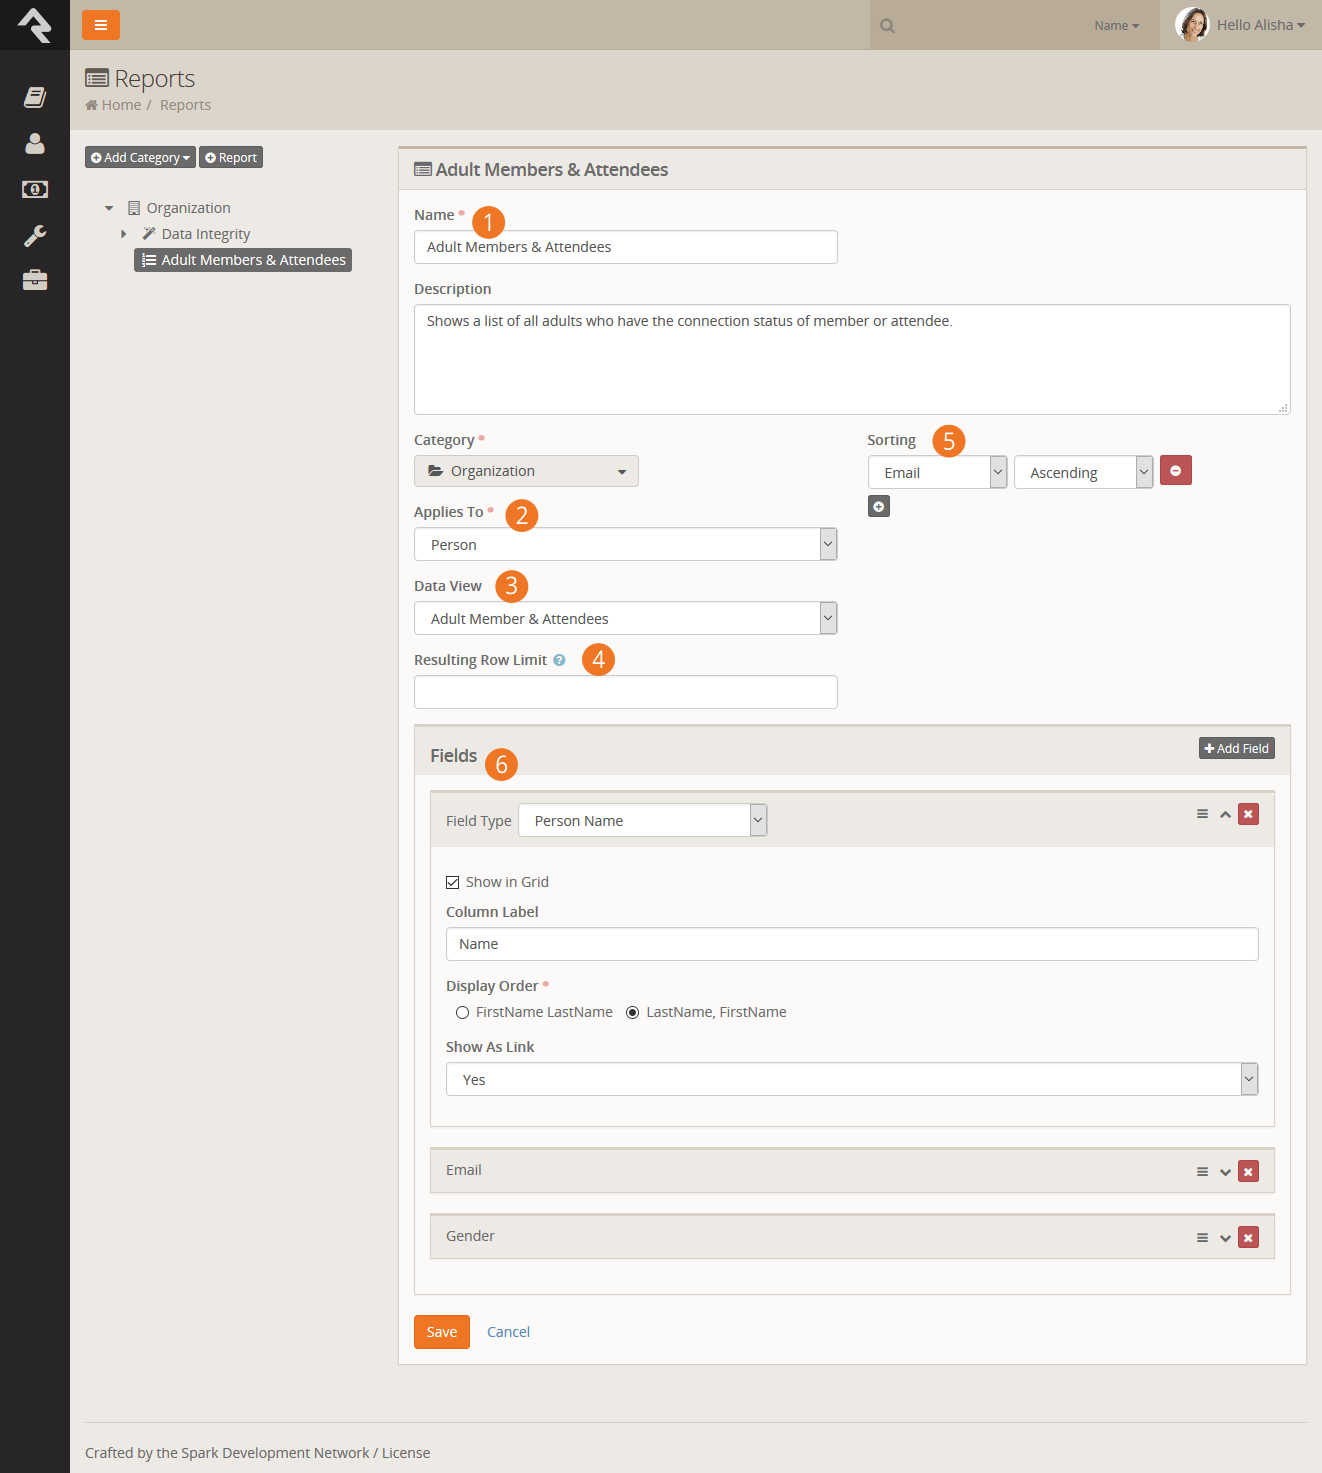The image size is (1322, 1473).
Task: Delete the Gender field
Action: click(x=1248, y=1238)
